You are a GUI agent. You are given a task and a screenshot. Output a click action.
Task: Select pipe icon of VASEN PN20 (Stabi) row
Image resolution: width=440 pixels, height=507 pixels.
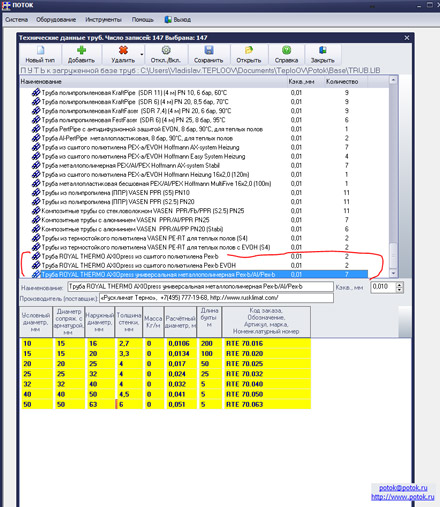click(x=36, y=229)
